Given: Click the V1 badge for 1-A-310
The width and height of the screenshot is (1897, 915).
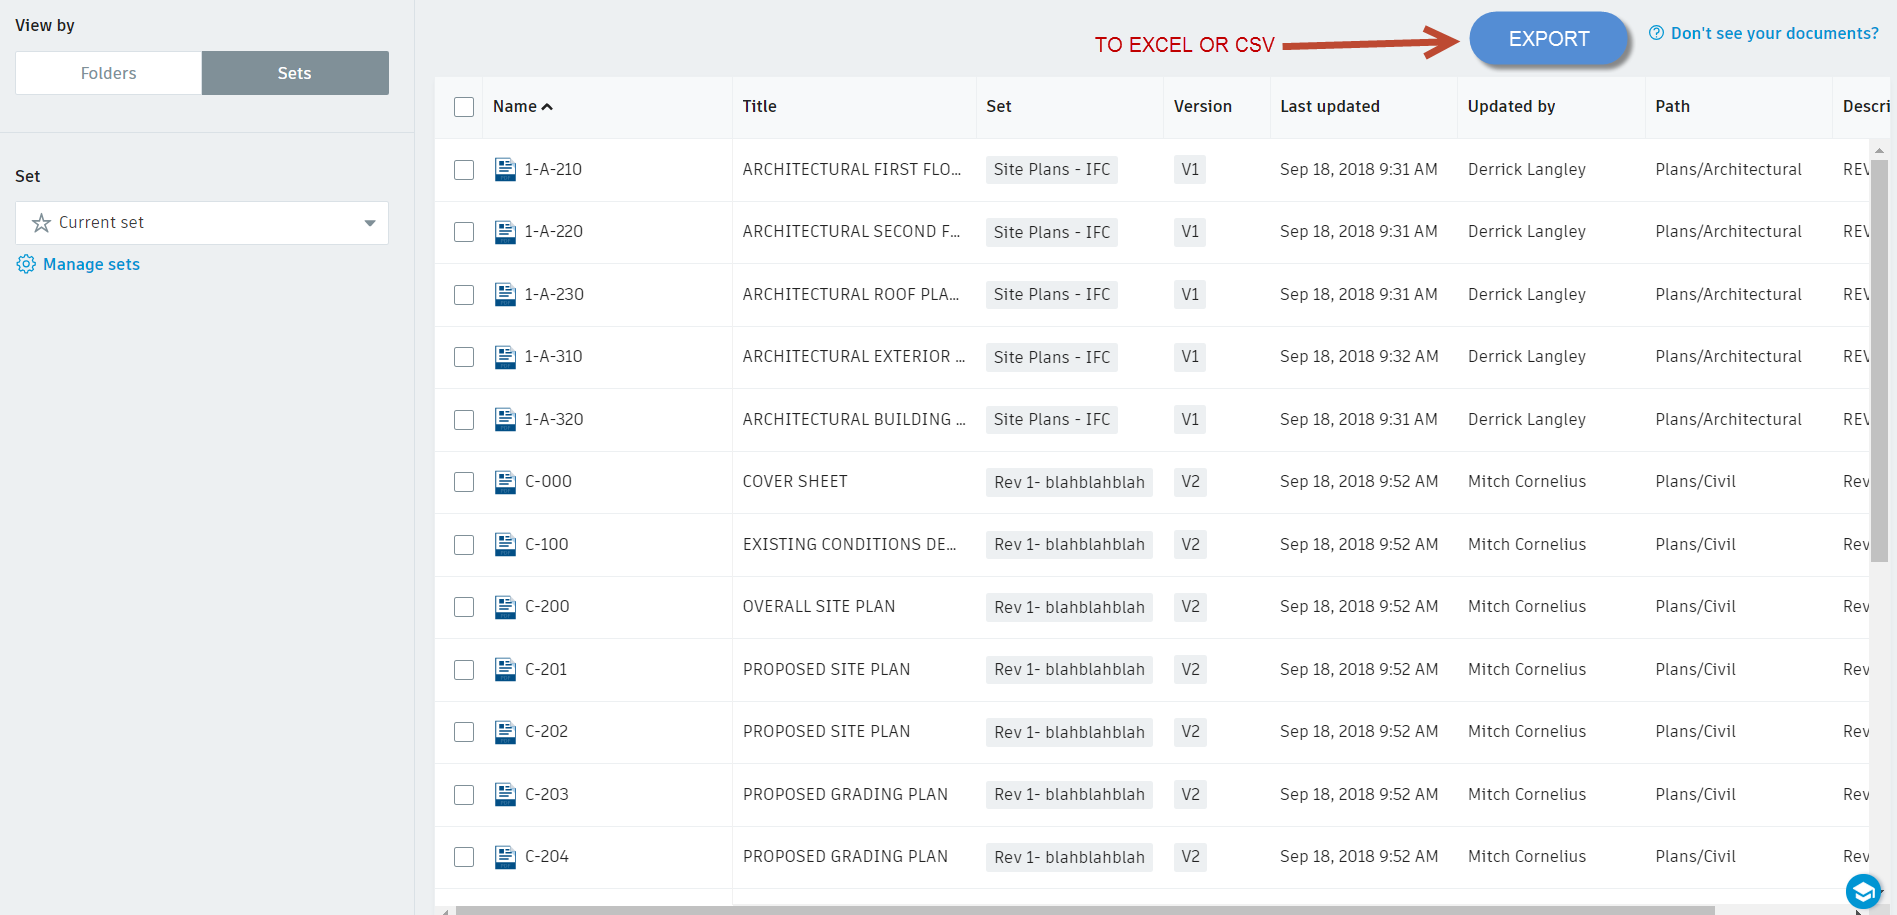Looking at the screenshot, I should 1190,357.
